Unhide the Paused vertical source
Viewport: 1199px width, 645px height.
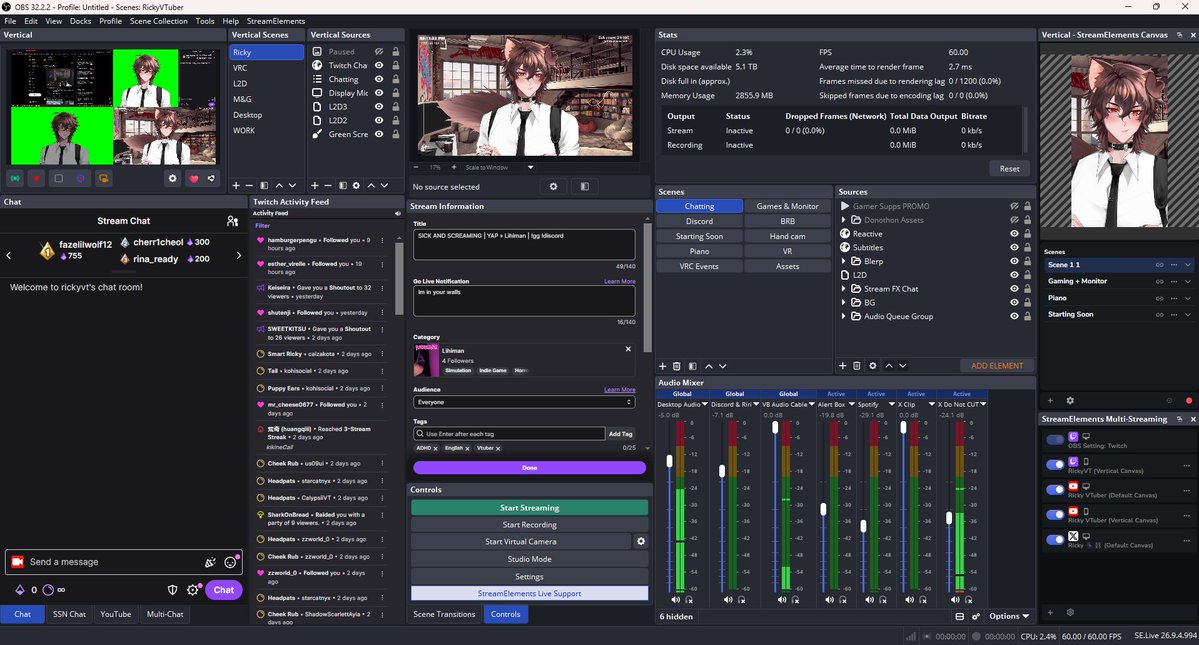[379, 52]
